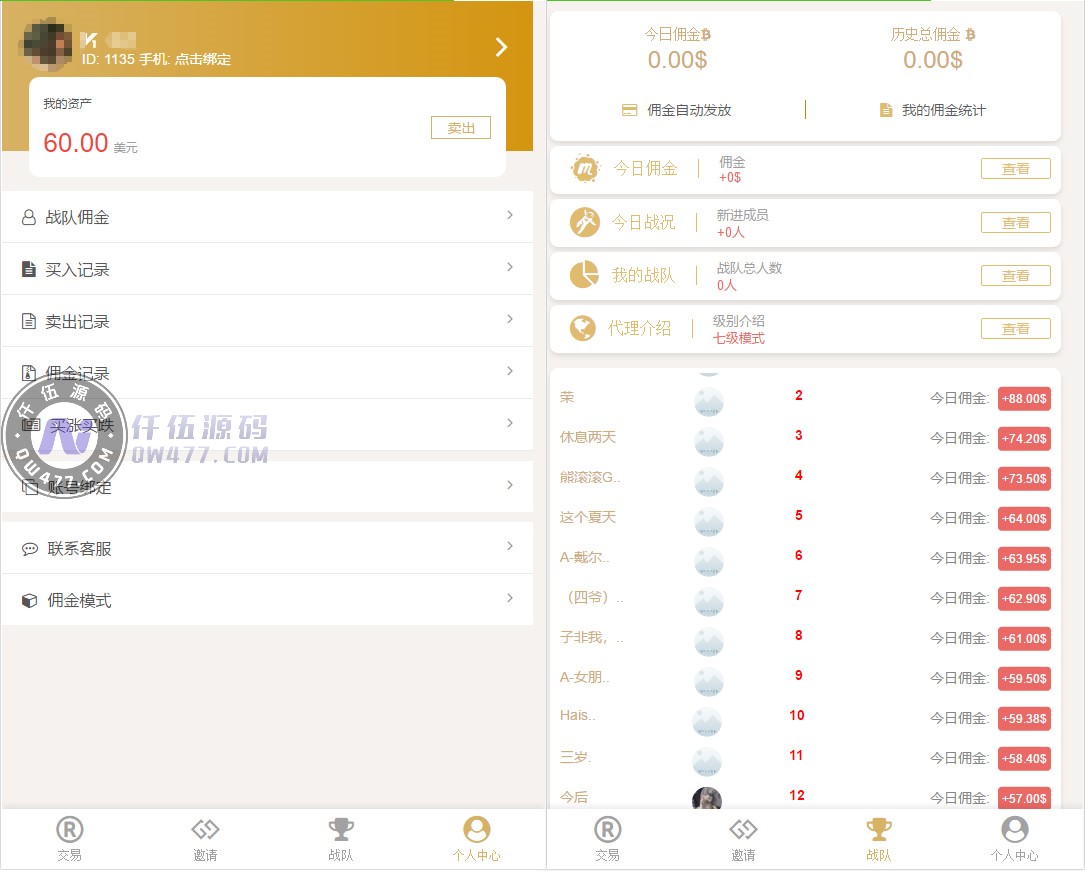This screenshot has height=871, width=1085.
Task: Click the 佣金模式 cube icon
Action: pos(30,601)
